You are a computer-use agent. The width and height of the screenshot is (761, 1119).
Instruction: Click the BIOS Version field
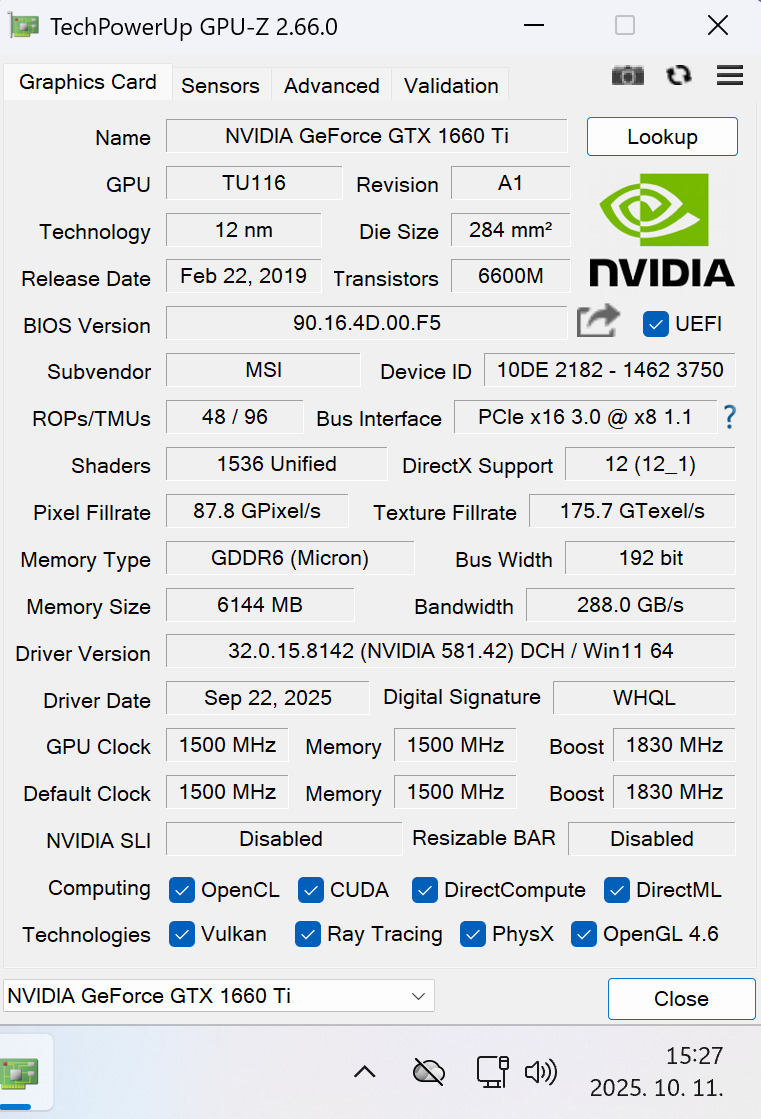click(x=366, y=323)
